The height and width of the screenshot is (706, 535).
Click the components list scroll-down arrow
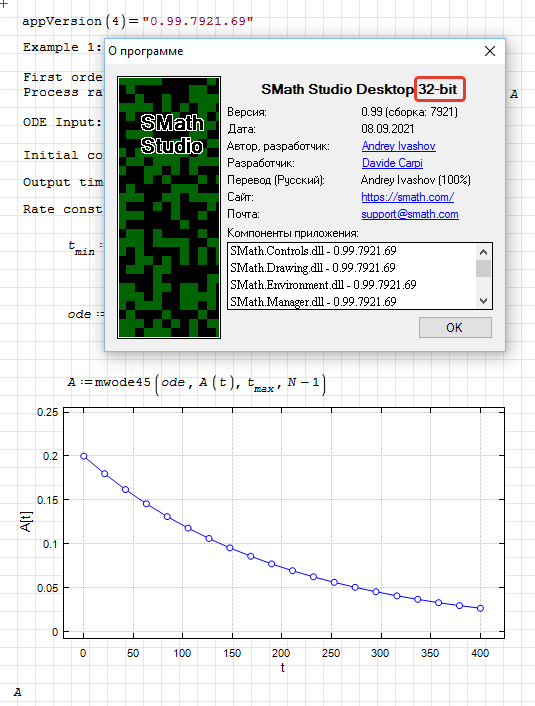[484, 301]
